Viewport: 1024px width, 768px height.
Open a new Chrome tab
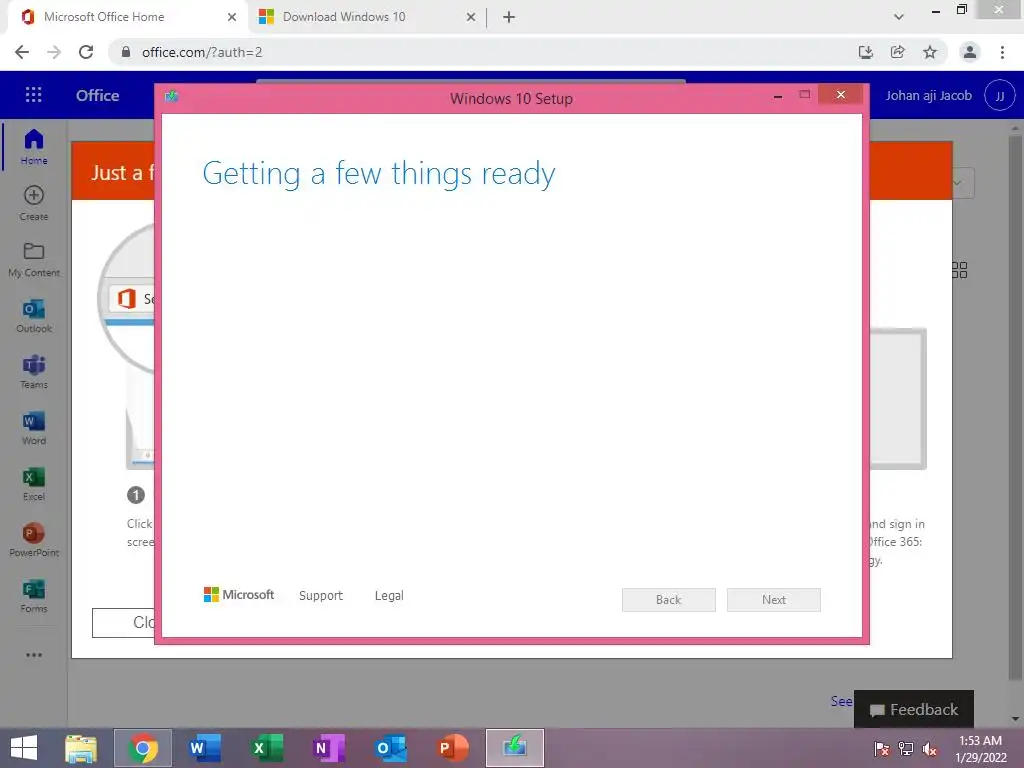tap(509, 17)
